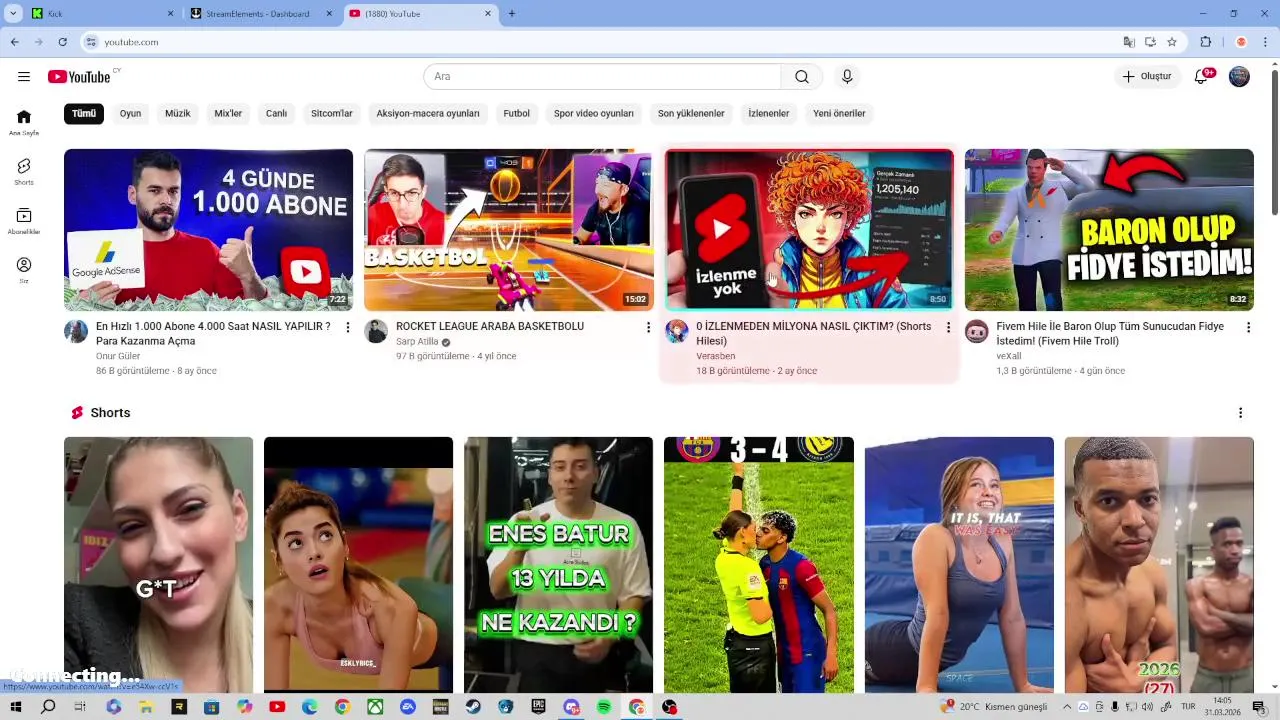
Task: Start voice search with the microphone
Action: [847, 77]
